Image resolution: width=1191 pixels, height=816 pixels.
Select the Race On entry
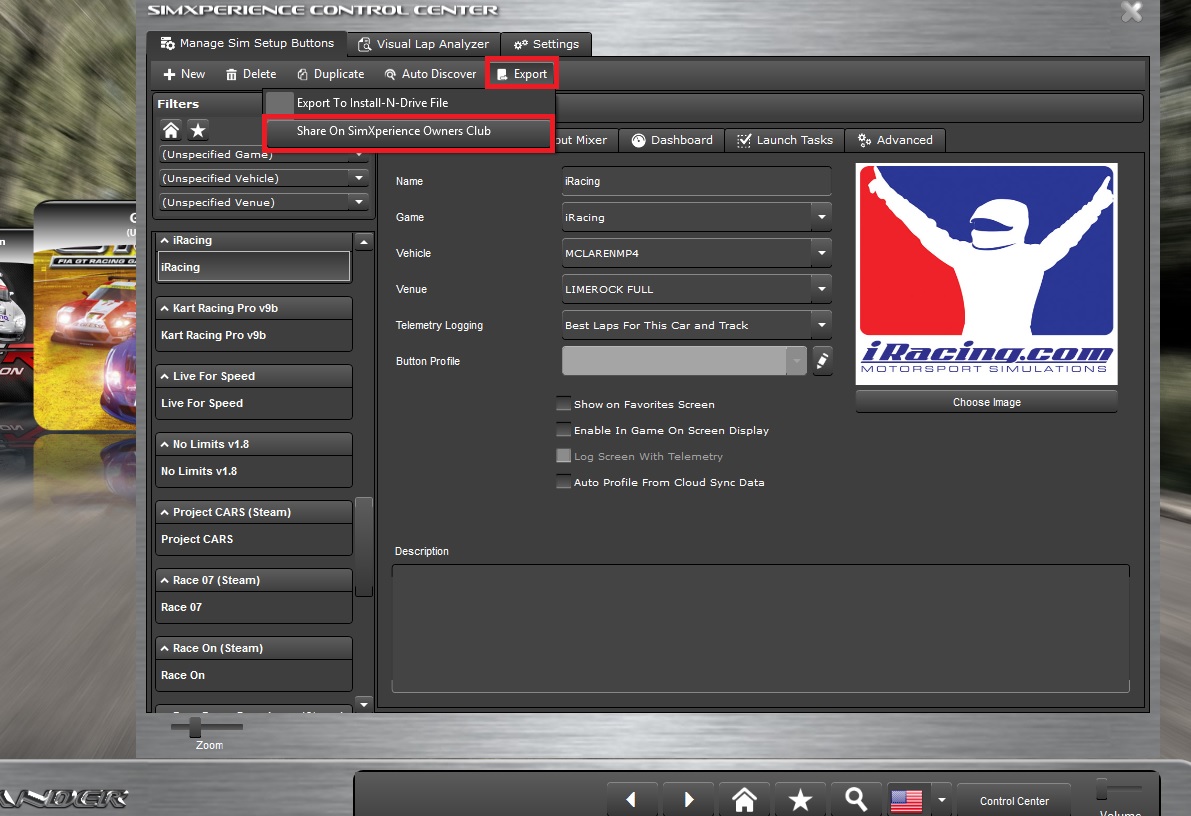tap(254, 675)
